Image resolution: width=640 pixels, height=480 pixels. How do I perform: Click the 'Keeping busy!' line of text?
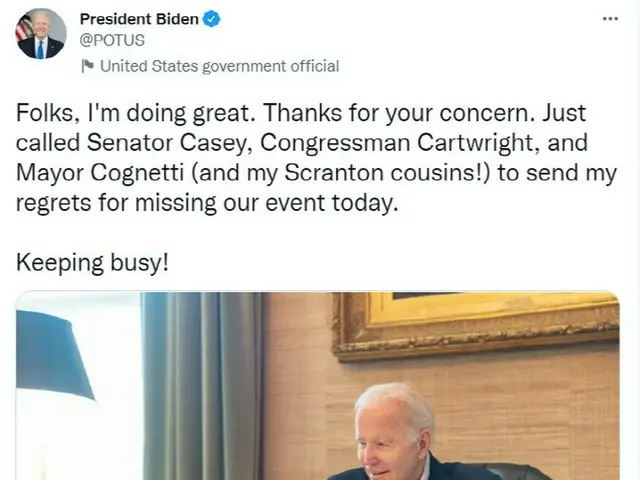92,262
